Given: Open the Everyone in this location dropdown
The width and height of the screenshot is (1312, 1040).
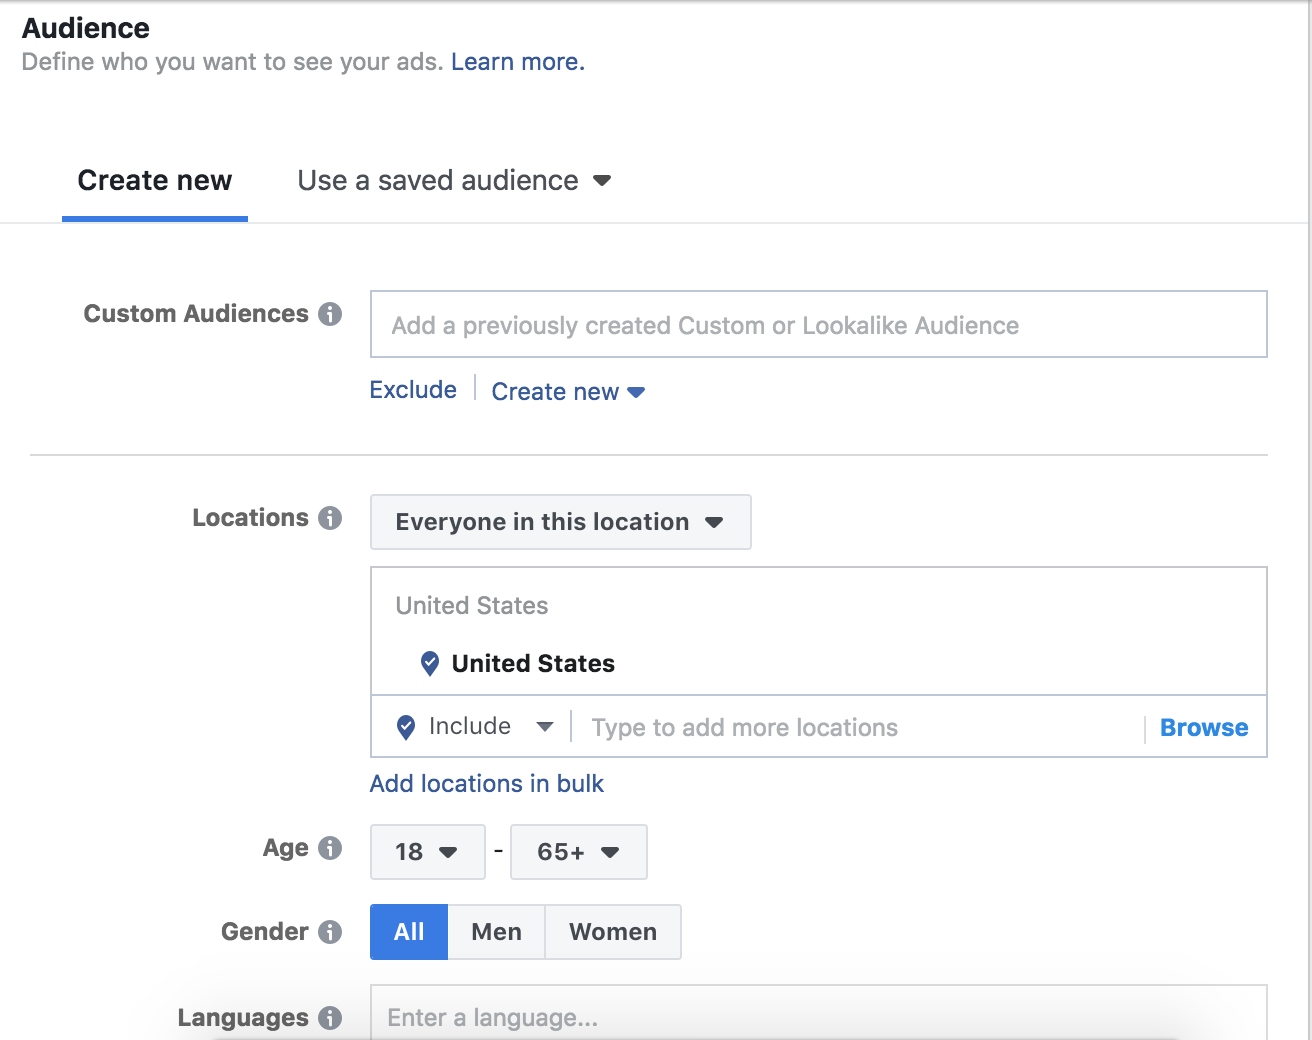Looking at the screenshot, I should pos(561,522).
